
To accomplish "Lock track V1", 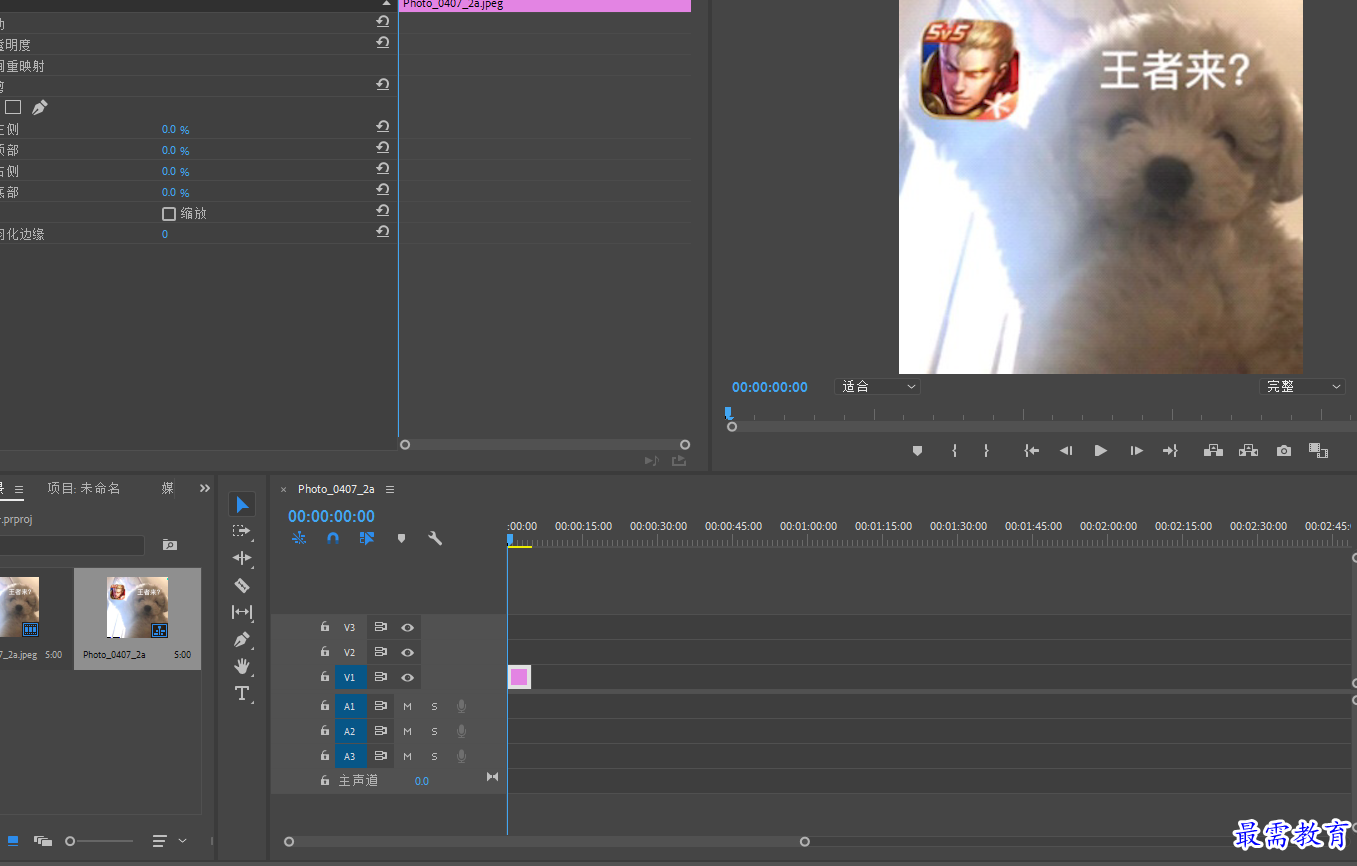I will (325, 677).
